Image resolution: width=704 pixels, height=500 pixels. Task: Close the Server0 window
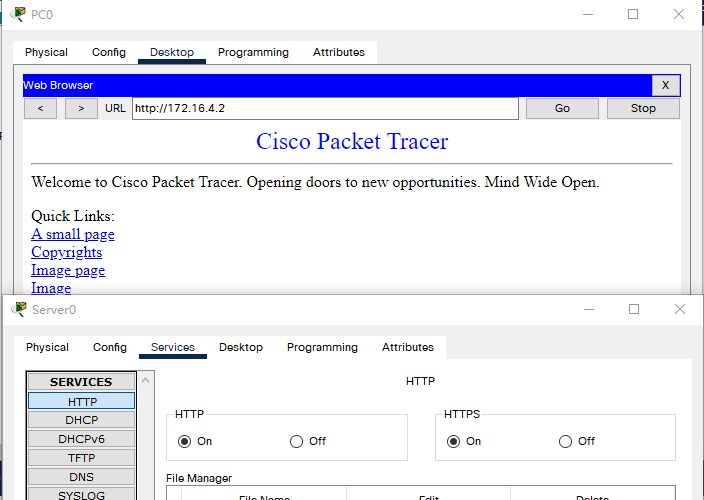[680, 309]
